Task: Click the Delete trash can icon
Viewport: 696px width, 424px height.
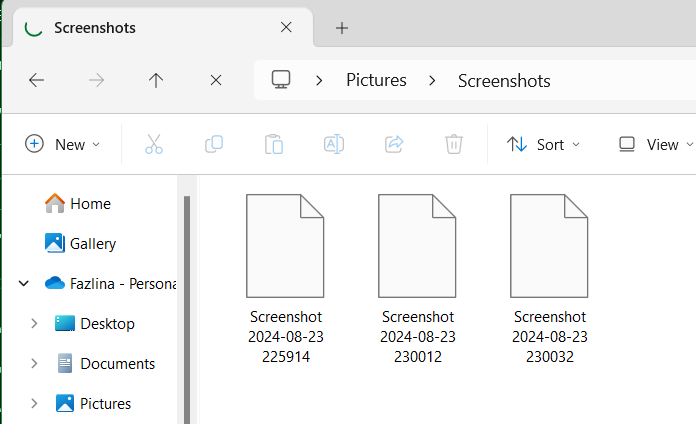Action: [453, 144]
